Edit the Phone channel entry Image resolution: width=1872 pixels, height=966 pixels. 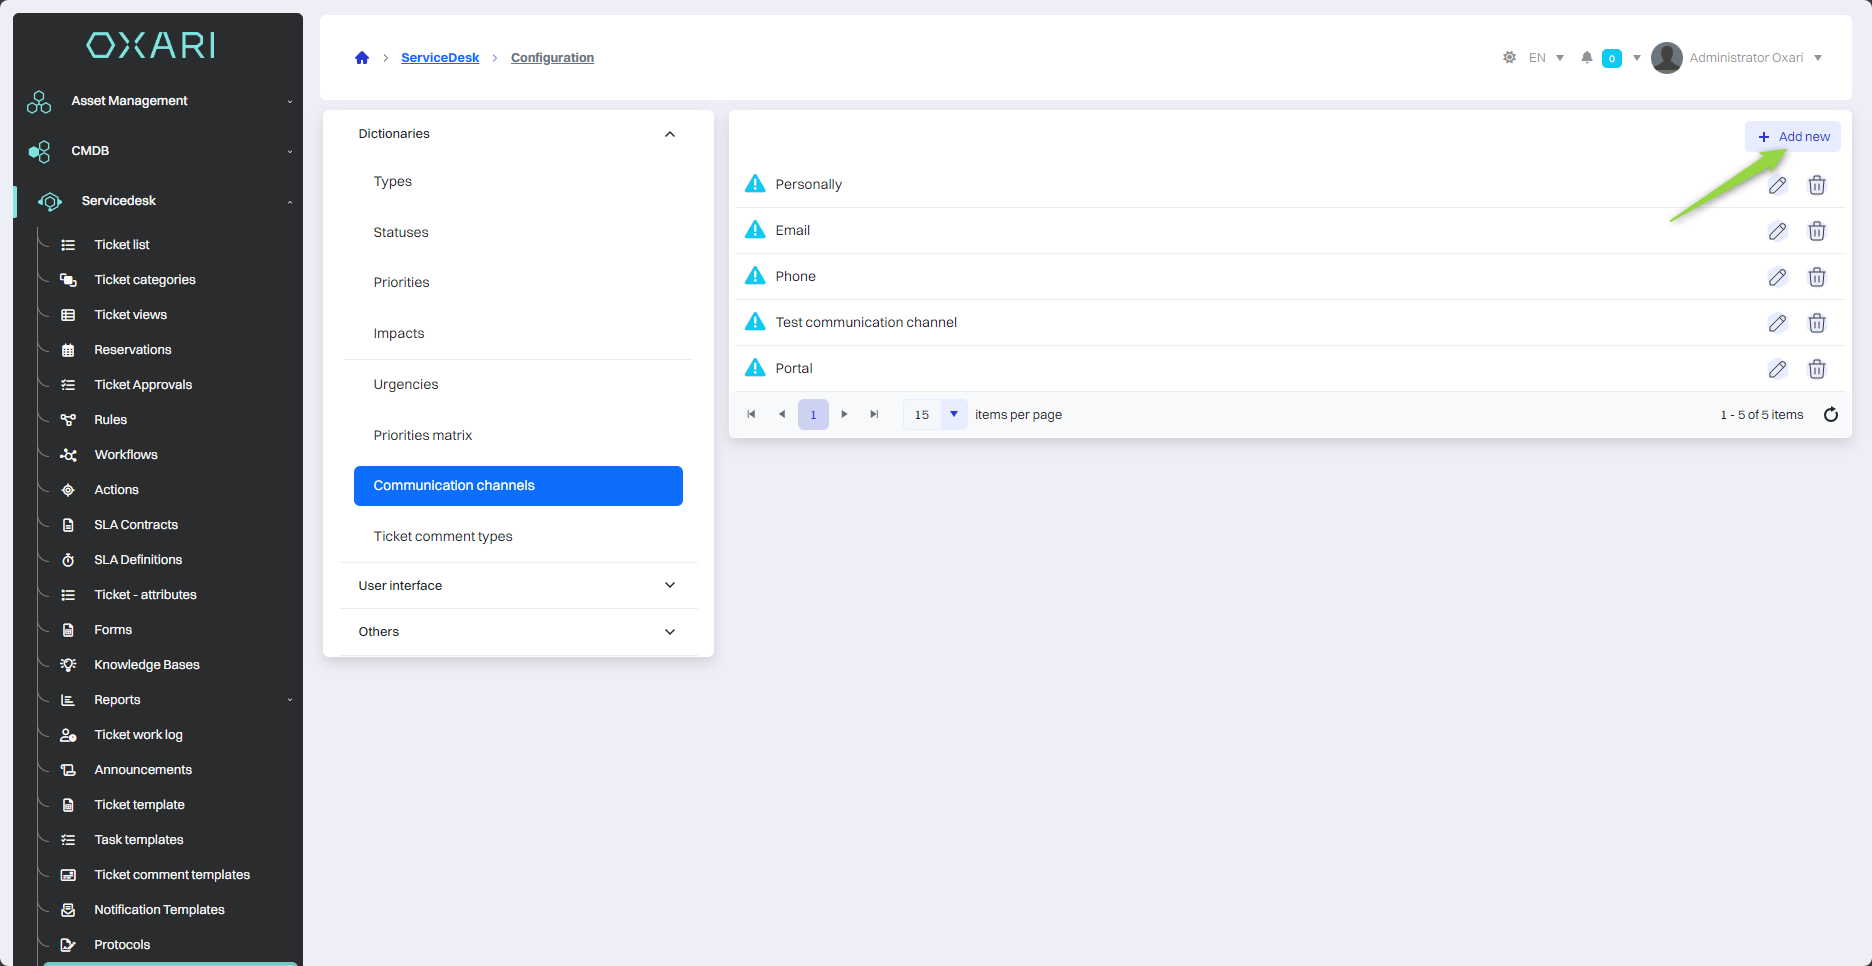1777,277
